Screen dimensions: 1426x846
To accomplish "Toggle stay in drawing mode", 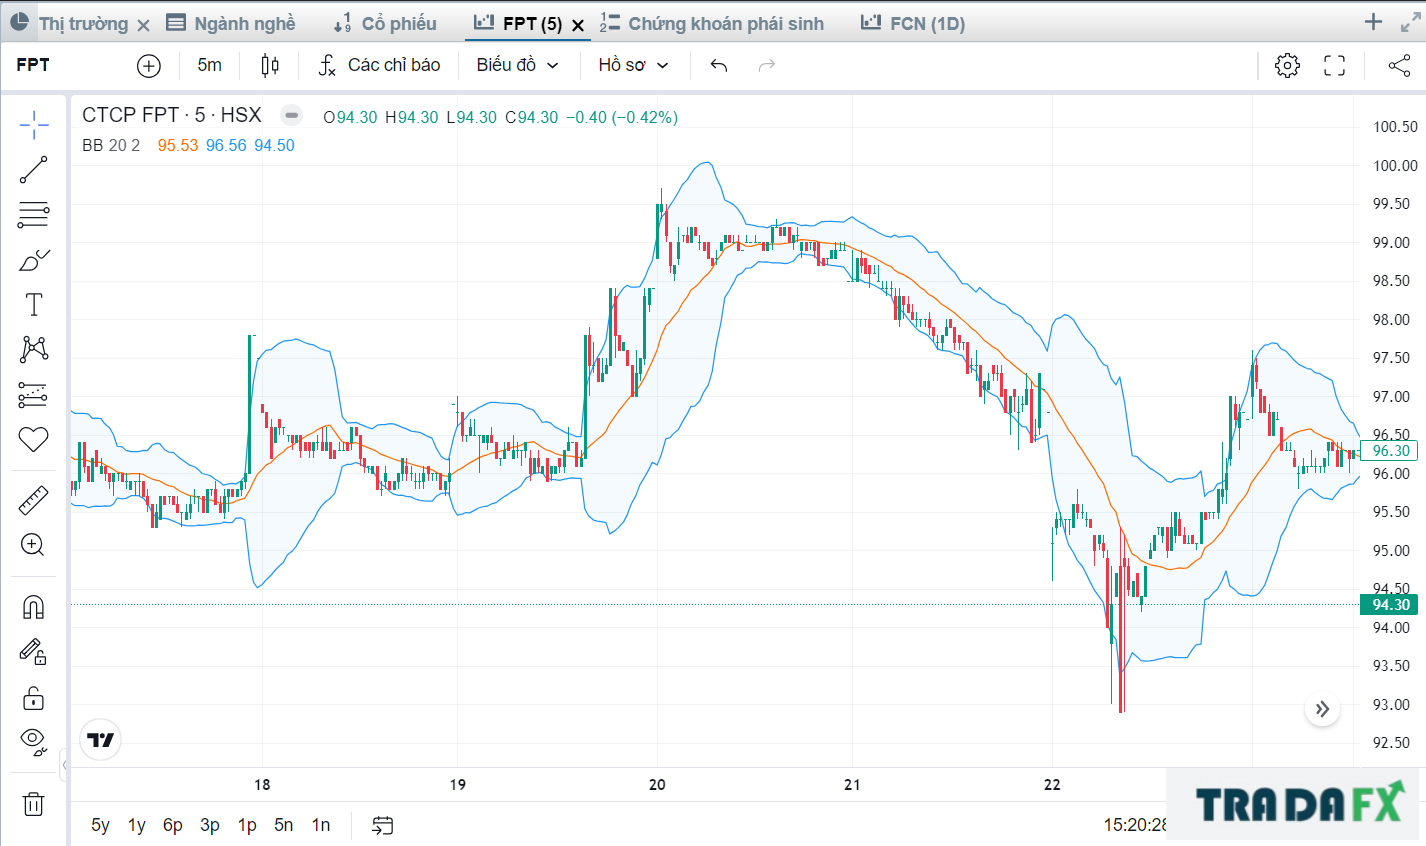I will (x=33, y=652).
